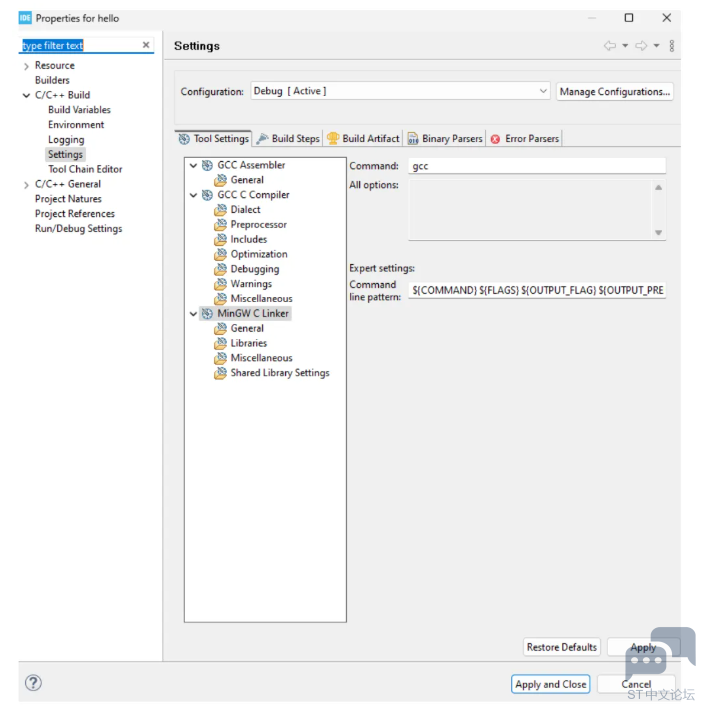
Task: Expand the Resource tree node
Action: click(26, 66)
